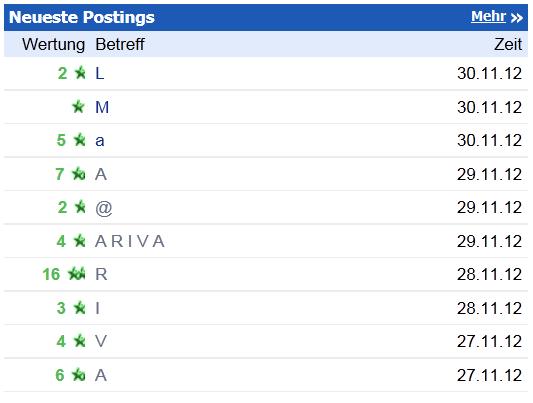The height and width of the screenshot is (403, 533).
Task: Click the double star icon rated 16
Action: tap(76, 274)
